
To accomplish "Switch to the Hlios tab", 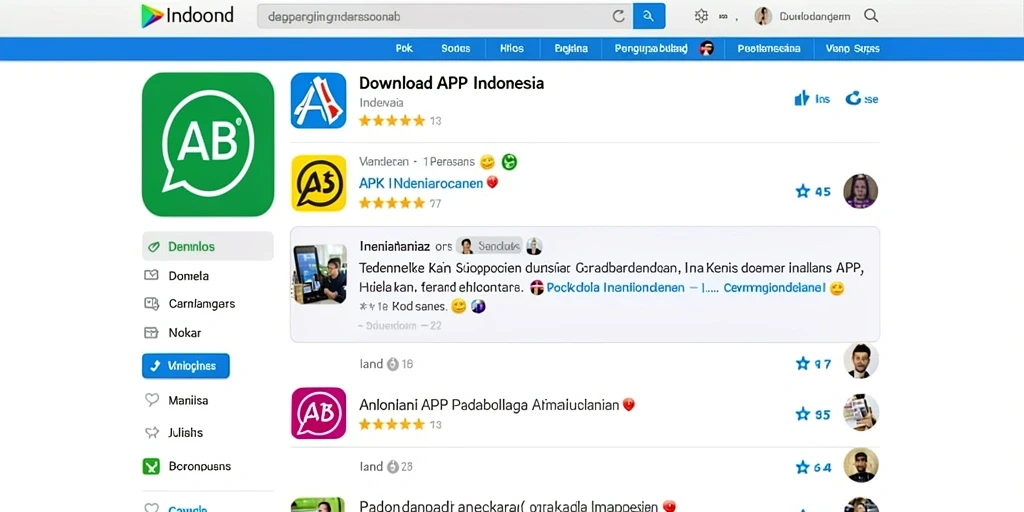I will (x=512, y=48).
